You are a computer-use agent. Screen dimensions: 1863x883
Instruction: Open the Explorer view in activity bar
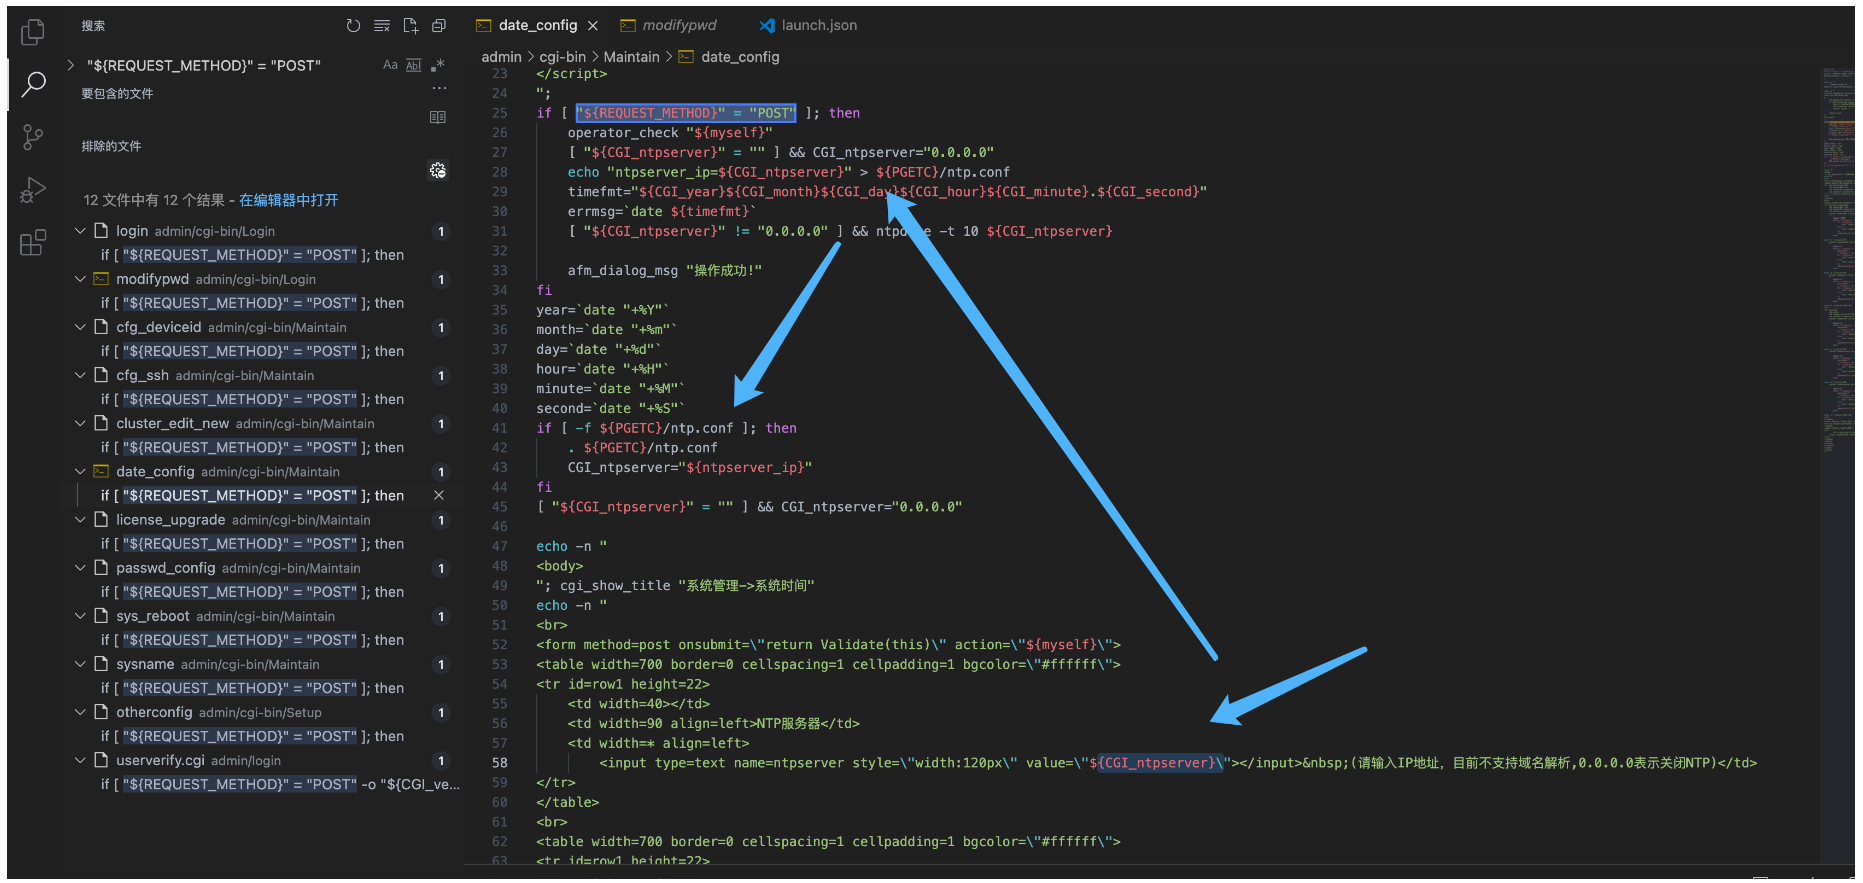coord(33,32)
